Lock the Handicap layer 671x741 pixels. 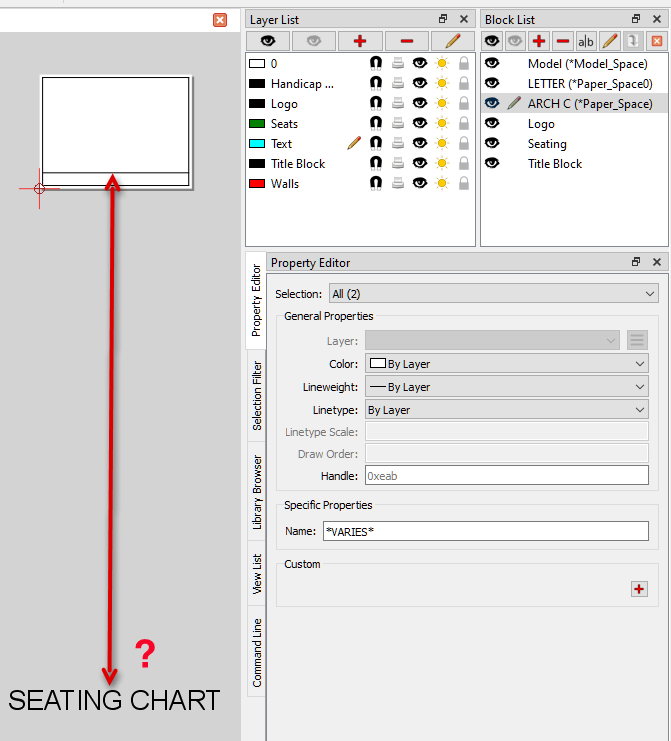pos(464,83)
